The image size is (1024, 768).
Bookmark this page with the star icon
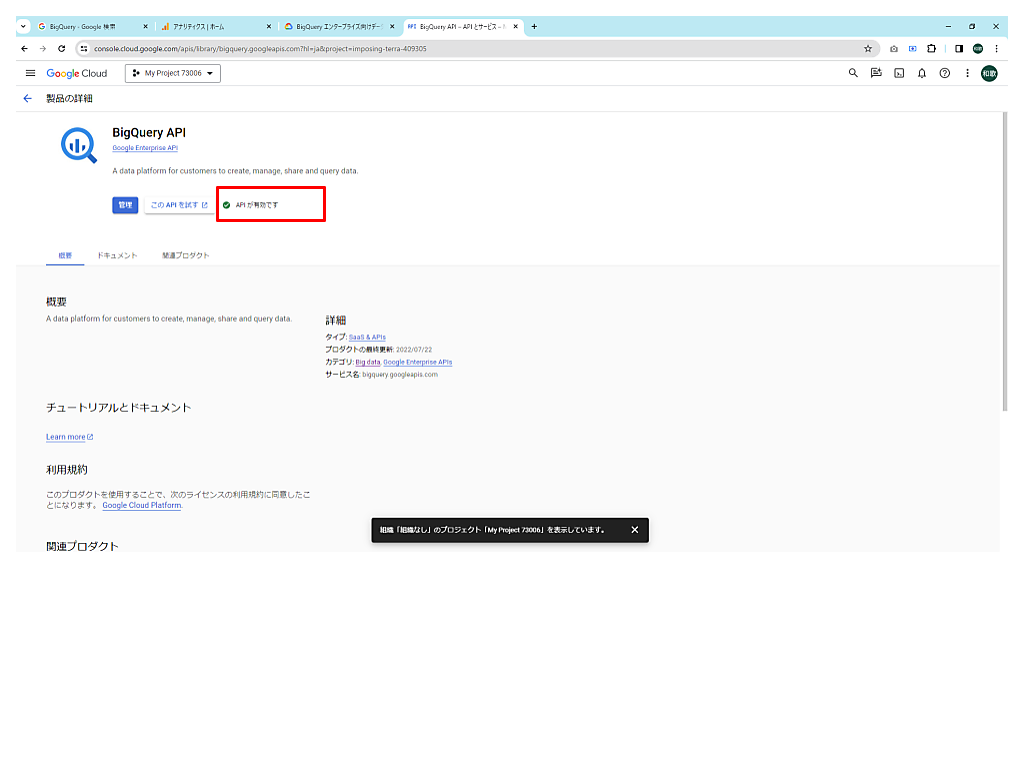tap(868, 48)
